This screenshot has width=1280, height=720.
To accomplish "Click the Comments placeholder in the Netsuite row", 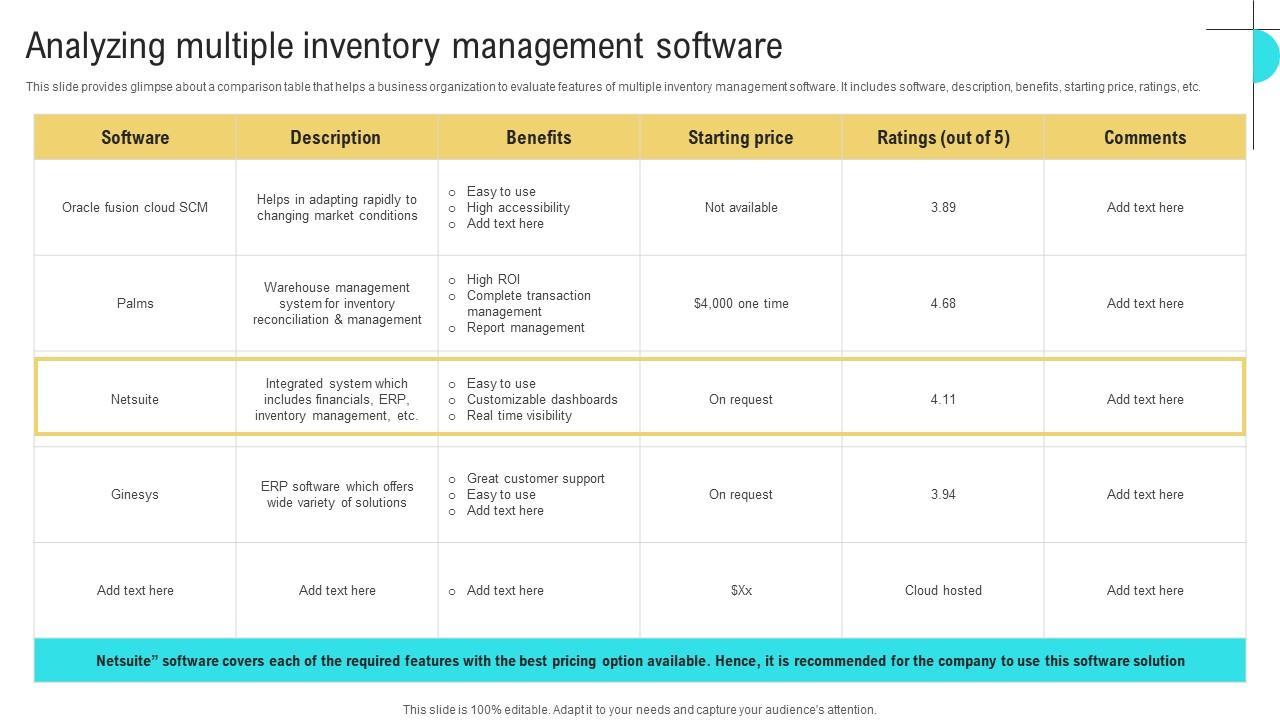I will (x=1145, y=400).
